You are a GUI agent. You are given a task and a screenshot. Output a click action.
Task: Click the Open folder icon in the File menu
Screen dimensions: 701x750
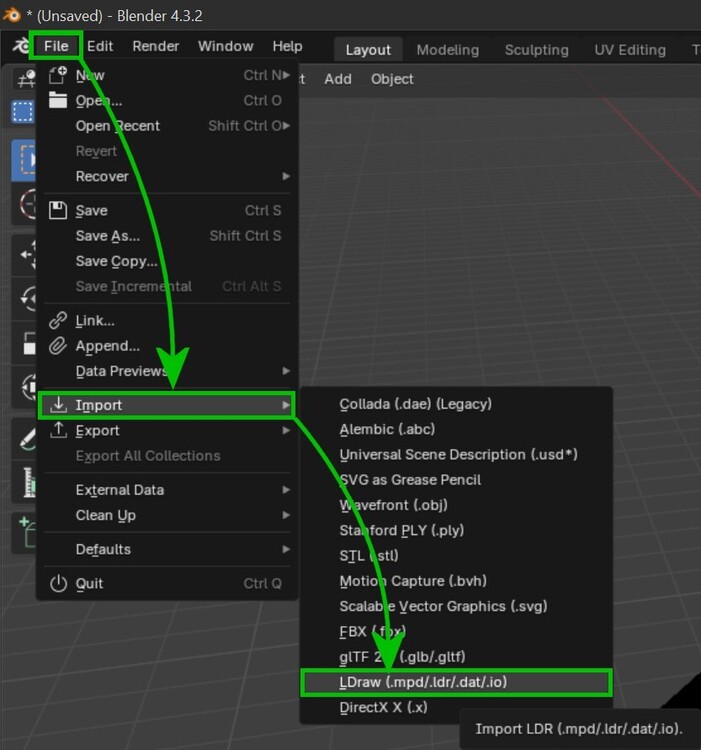(58, 100)
